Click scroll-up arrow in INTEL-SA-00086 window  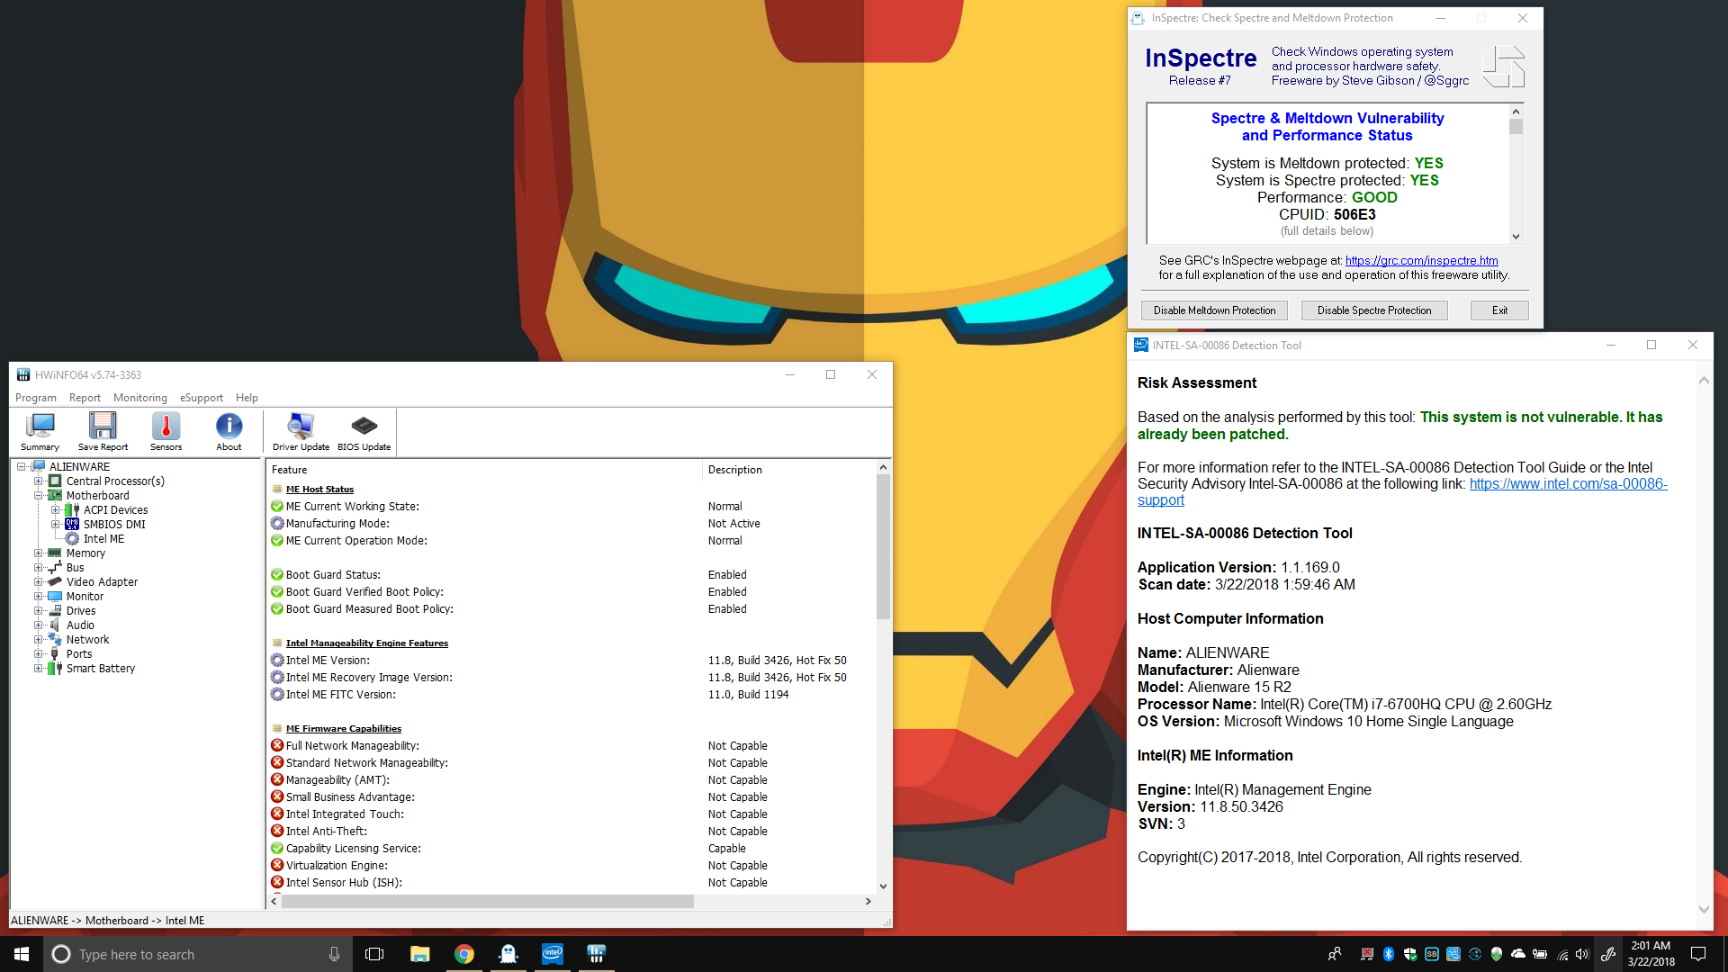pos(1704,381)
